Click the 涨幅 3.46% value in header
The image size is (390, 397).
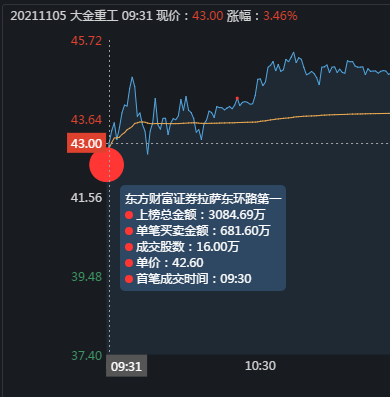(x=262, y=16)
